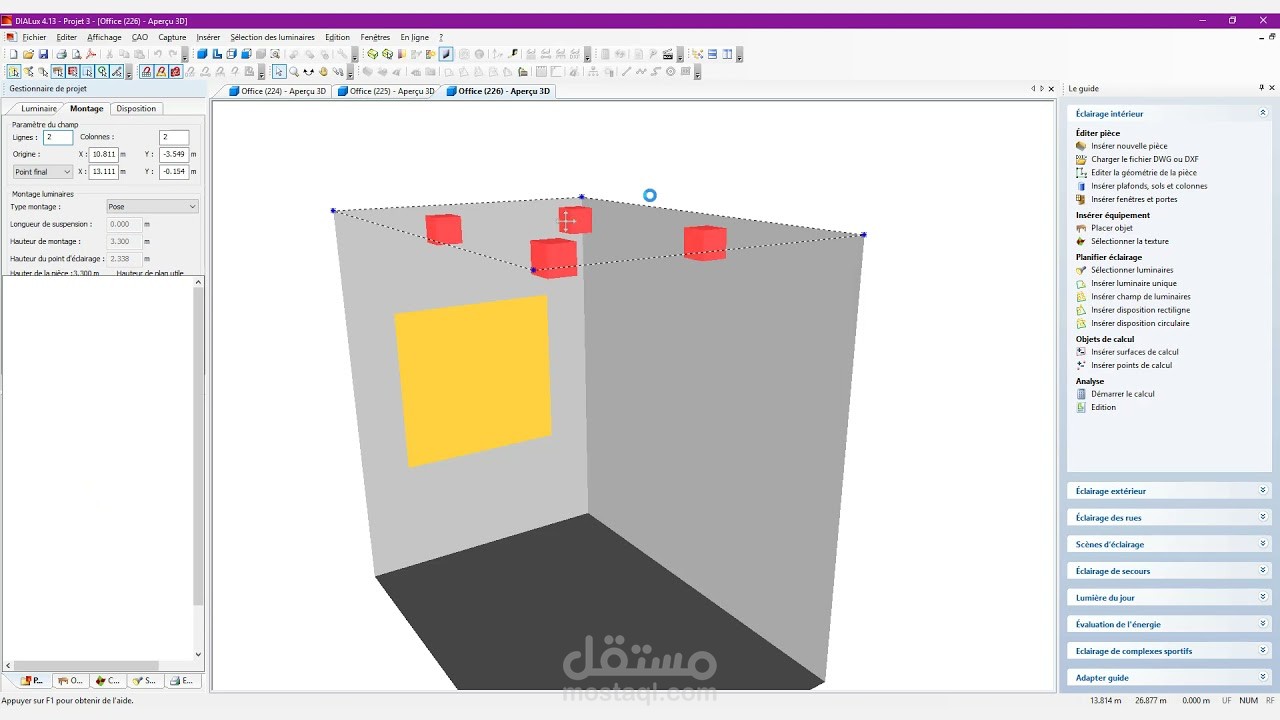The width and height of the screenshot is (1280, 720).
Task: Toggle the second red-lock snap button
Action: [161, 72]
